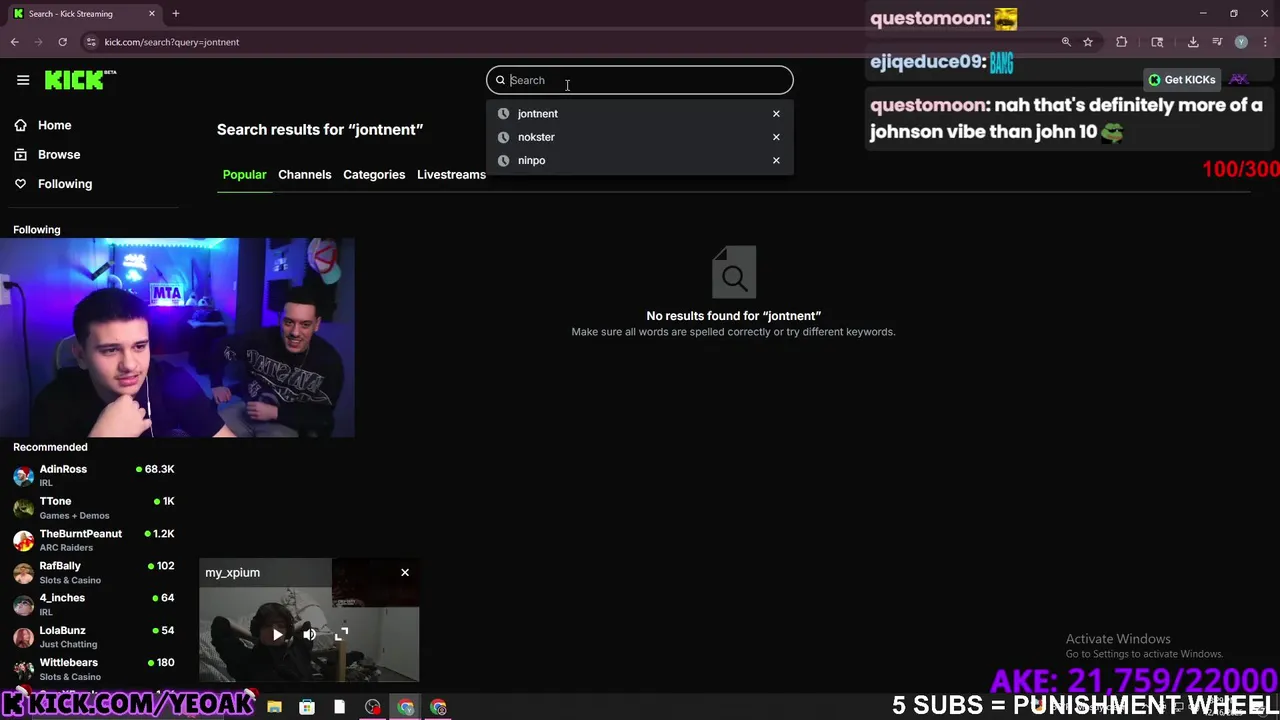The width and height of the screenshot is (1280, 720).
Task: Open Wittlebears recommended channel
Action: point(94,669)
